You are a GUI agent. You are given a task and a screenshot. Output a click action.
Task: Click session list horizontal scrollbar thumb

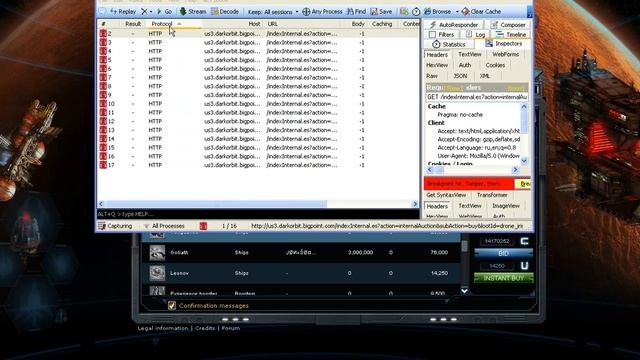216,204
